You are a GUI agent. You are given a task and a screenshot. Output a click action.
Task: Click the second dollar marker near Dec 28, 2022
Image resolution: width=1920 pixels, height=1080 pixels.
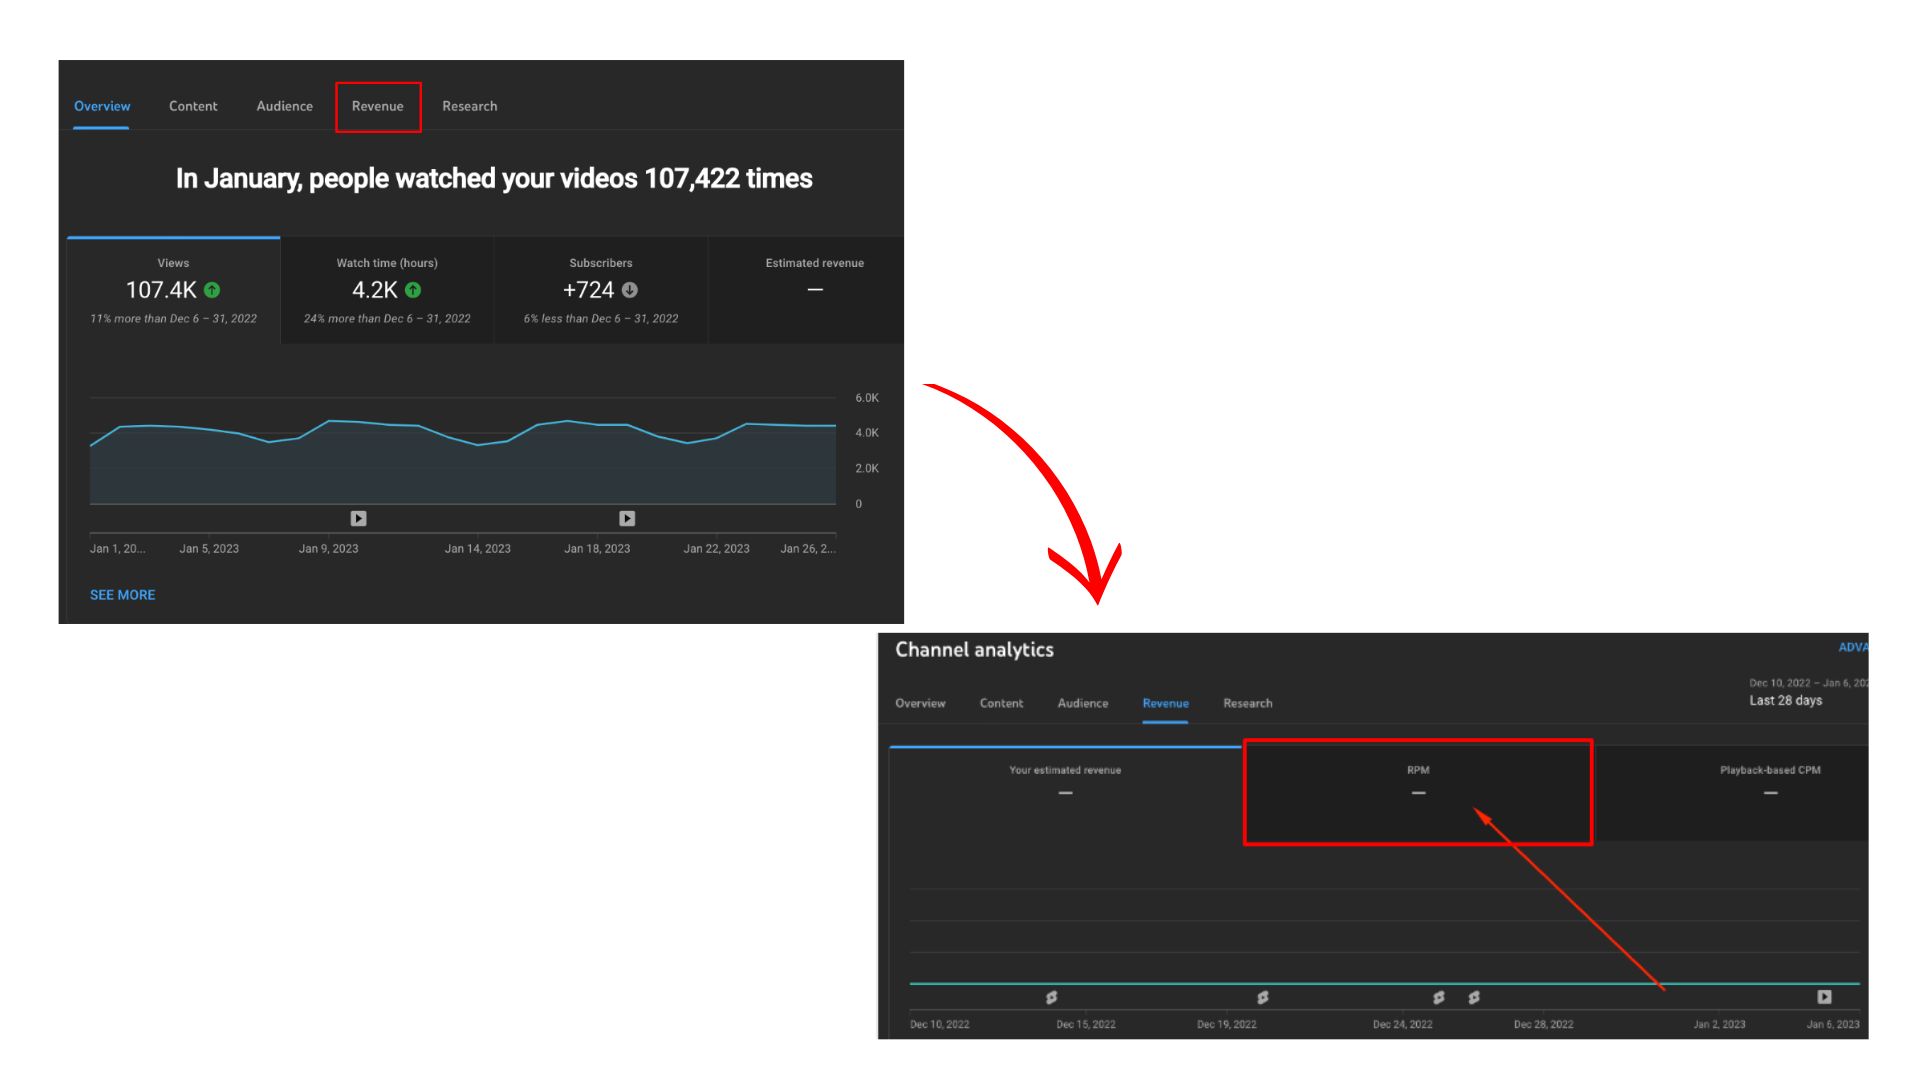click(1474, 997)
